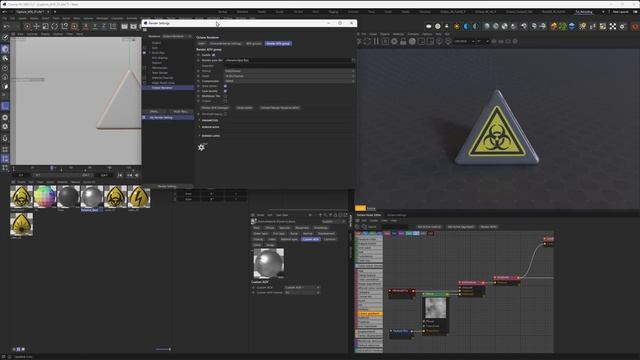Select the Move tool in top toolbar
Screen dimensions: 640x360
pos(36,26)
